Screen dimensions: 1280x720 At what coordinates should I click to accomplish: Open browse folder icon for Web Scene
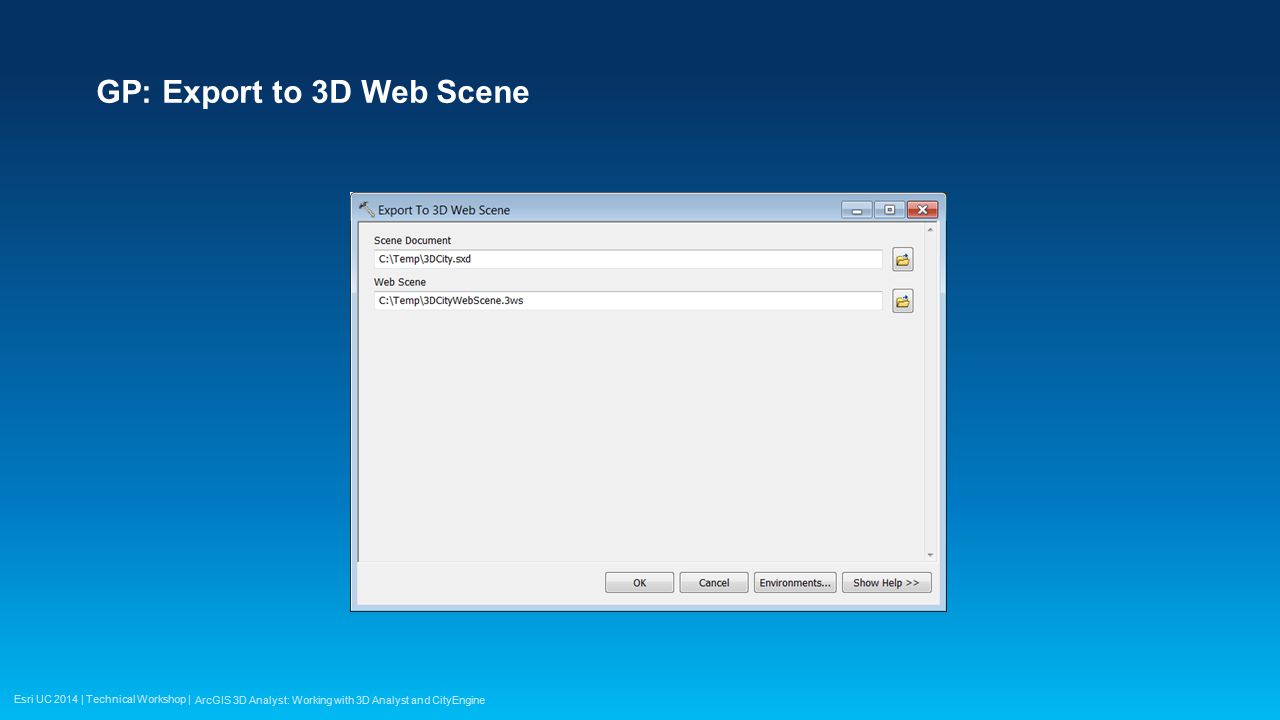point(903,301)
